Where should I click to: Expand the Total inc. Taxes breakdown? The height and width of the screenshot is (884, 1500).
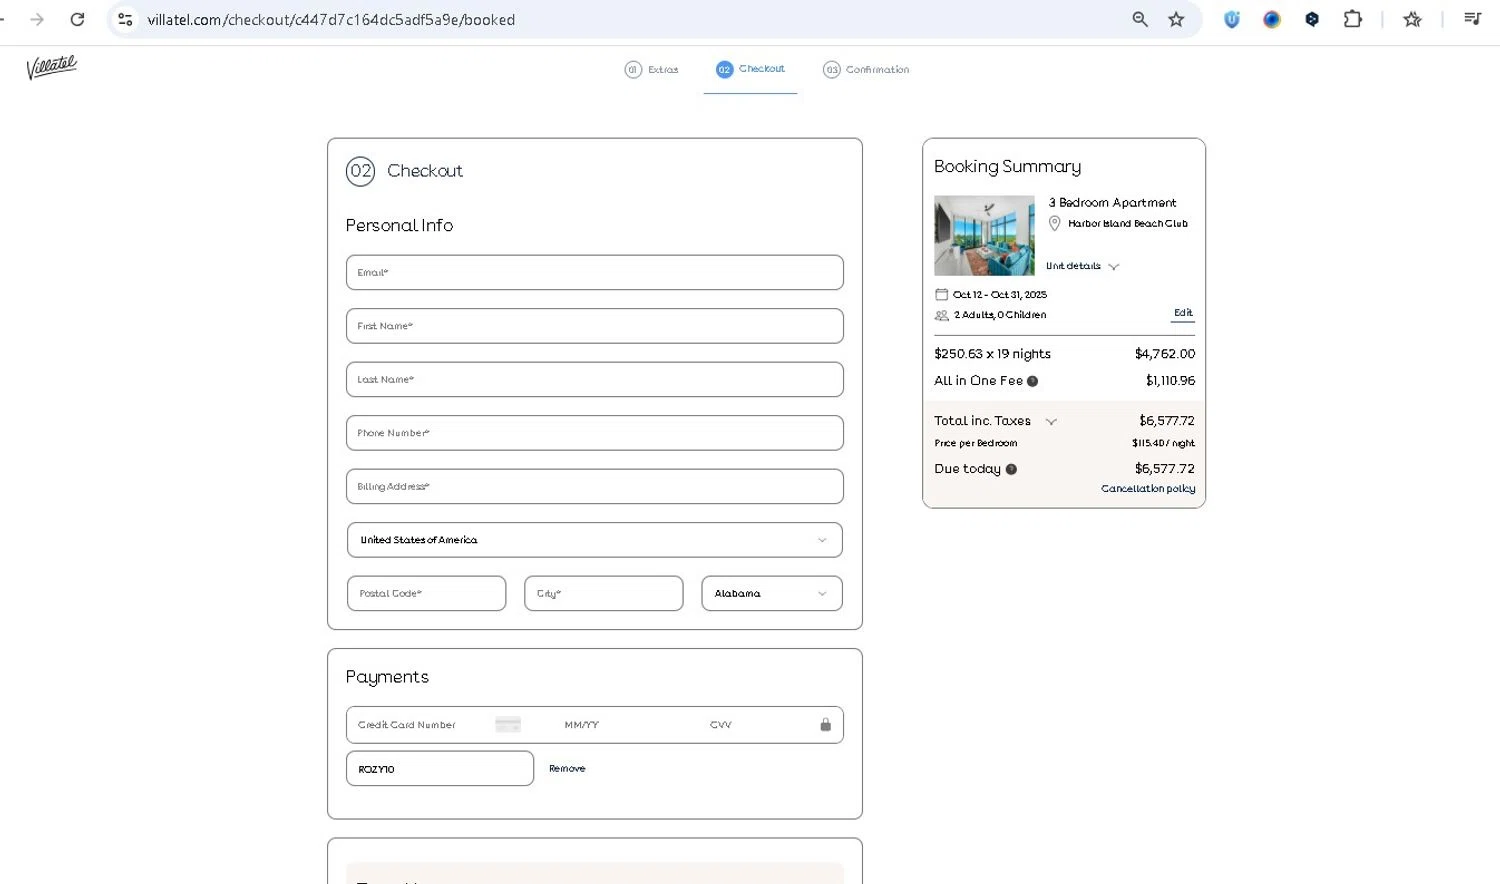click(x=1051, y=422)
